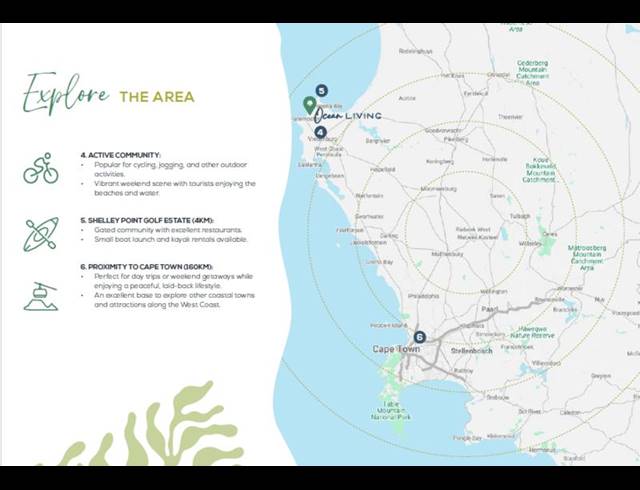The height and width of the screenshot is (490, 640).
Task: Select map marker number 4
Action: click(x=320, y=132)
